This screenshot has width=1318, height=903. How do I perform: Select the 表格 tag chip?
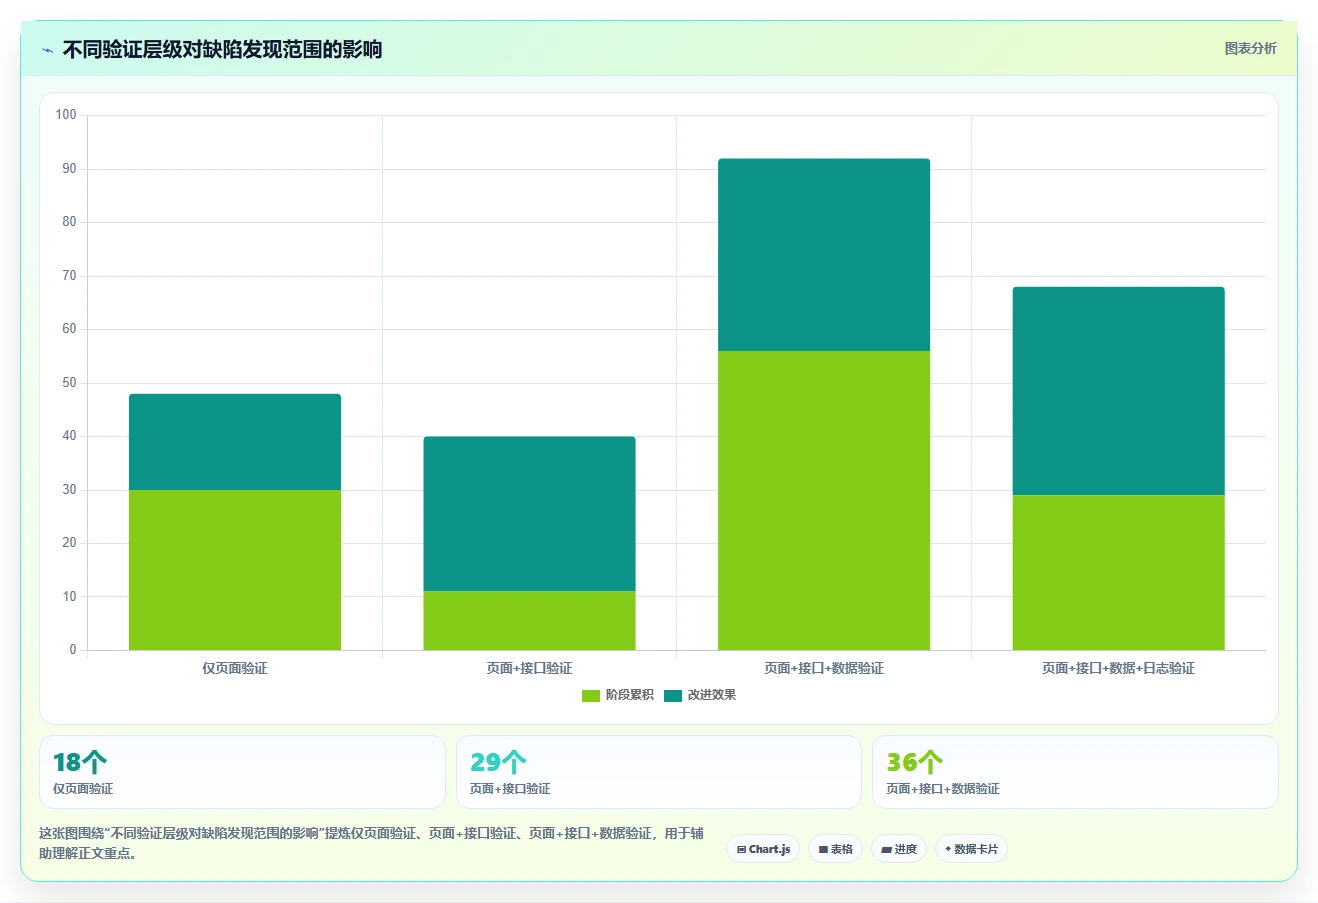835,849
